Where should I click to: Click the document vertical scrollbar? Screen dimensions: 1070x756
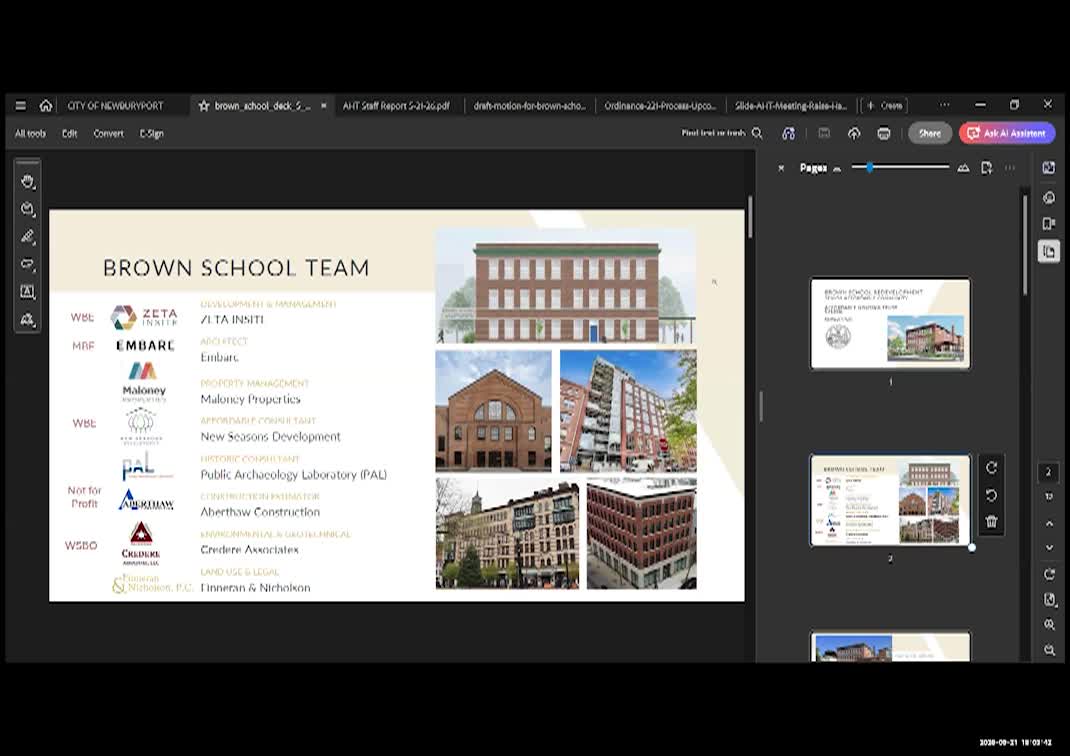click(x=750, y=217)
